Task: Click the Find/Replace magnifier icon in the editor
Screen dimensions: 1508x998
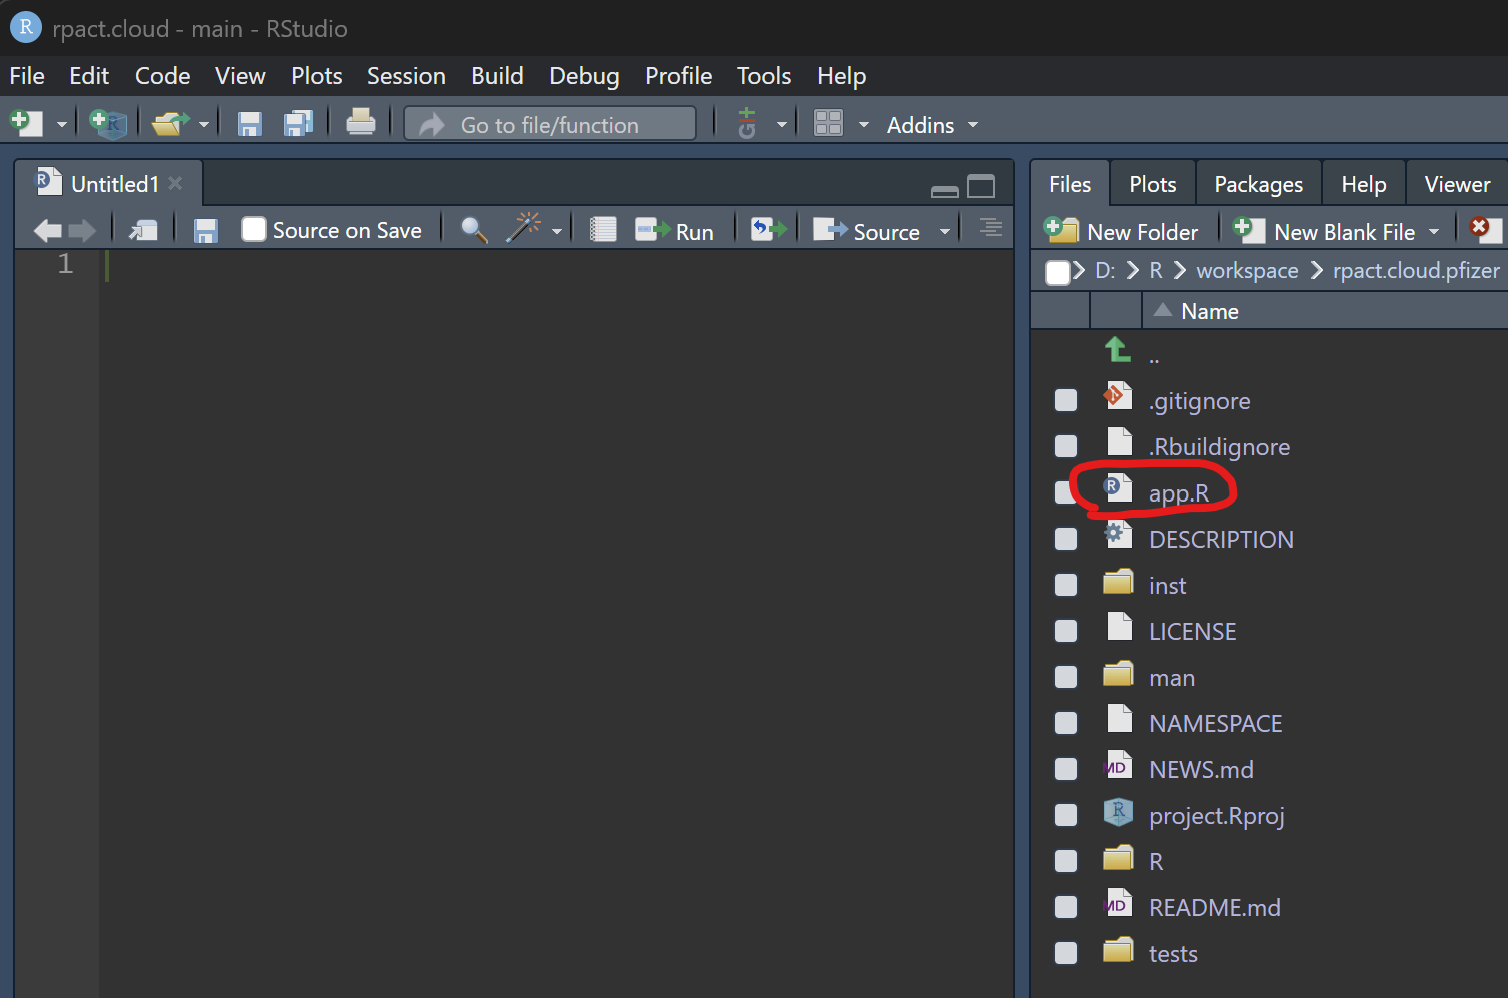Action: point(473,229)
